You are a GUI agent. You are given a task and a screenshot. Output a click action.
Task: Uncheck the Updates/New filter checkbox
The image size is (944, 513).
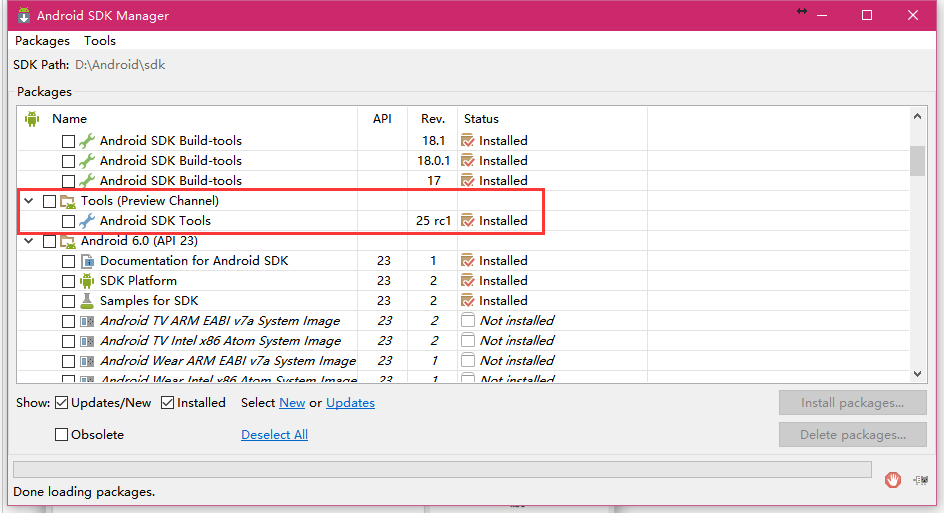coord(61,403)
